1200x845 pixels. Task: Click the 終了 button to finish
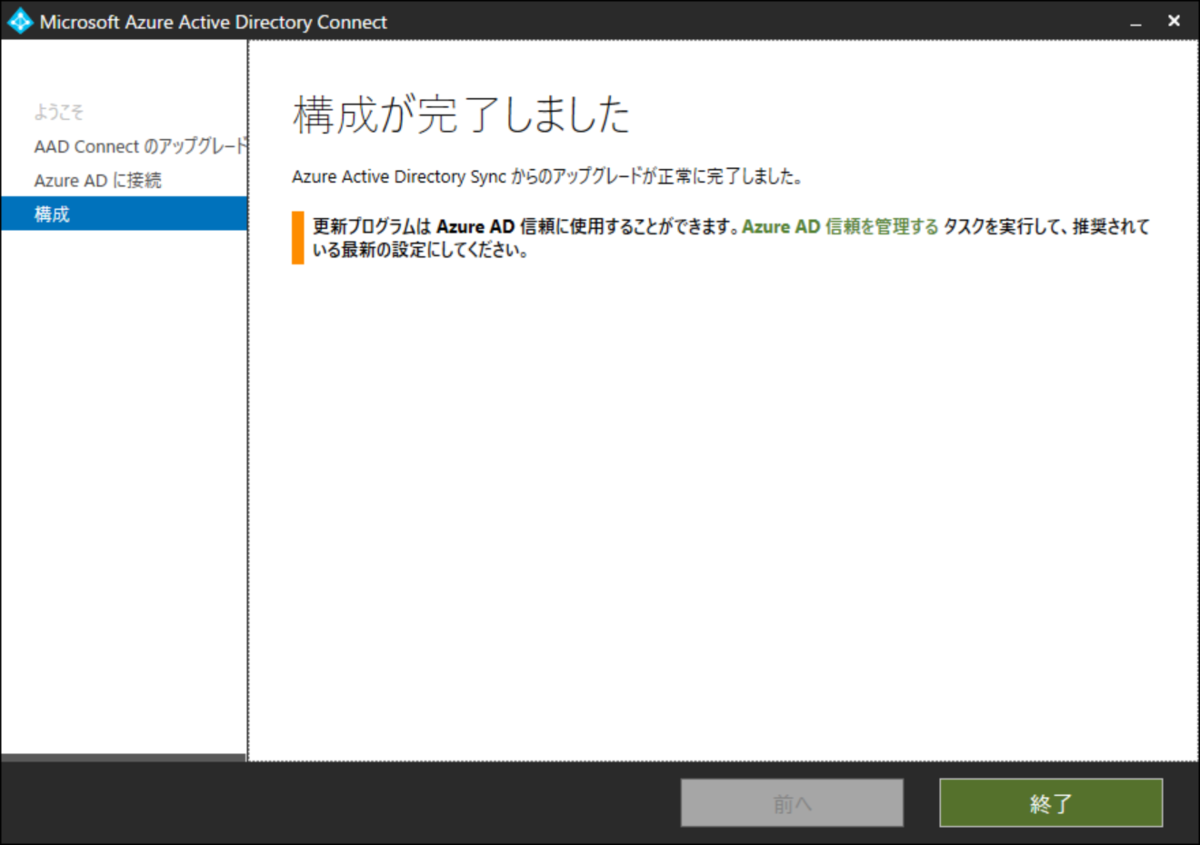[1051, 803]
